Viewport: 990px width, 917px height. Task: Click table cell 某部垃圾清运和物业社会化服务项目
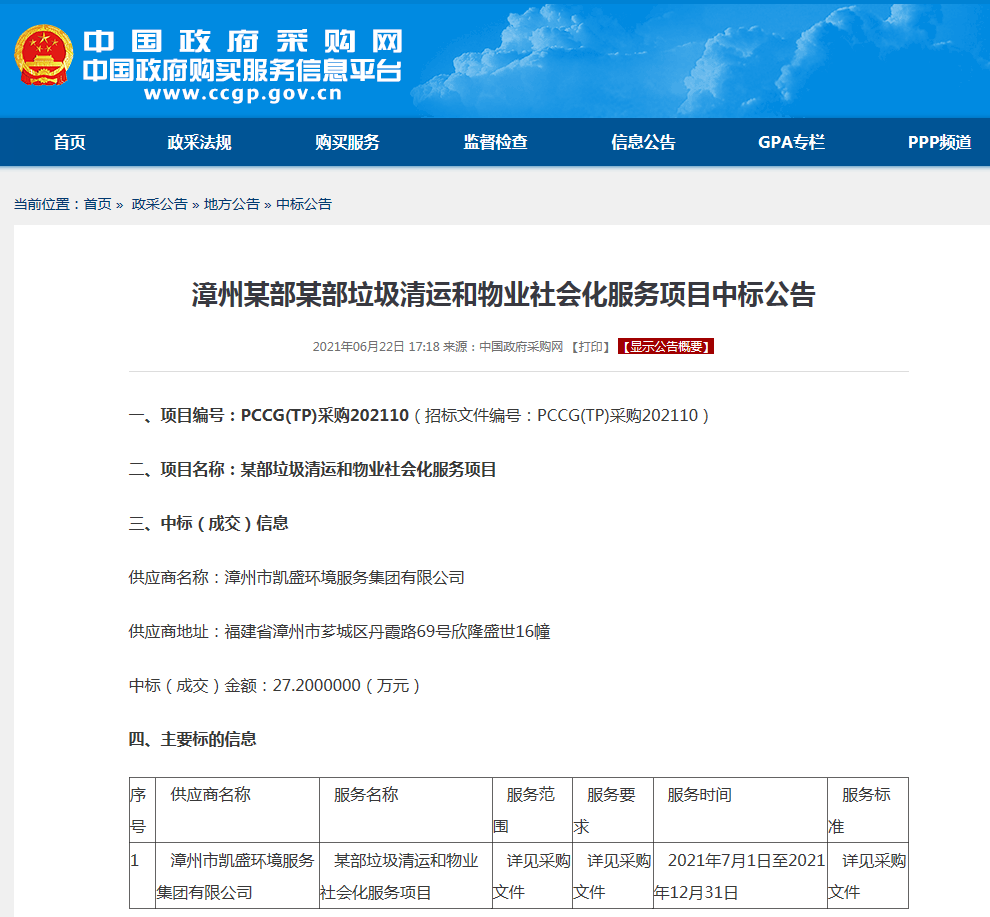coord(405,876)
